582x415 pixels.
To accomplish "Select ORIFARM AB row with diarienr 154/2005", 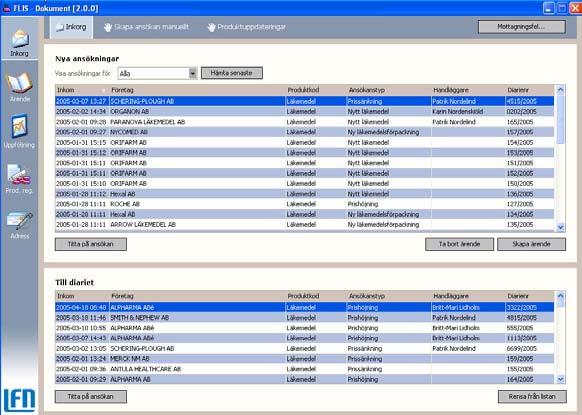I will click(304, 143).
